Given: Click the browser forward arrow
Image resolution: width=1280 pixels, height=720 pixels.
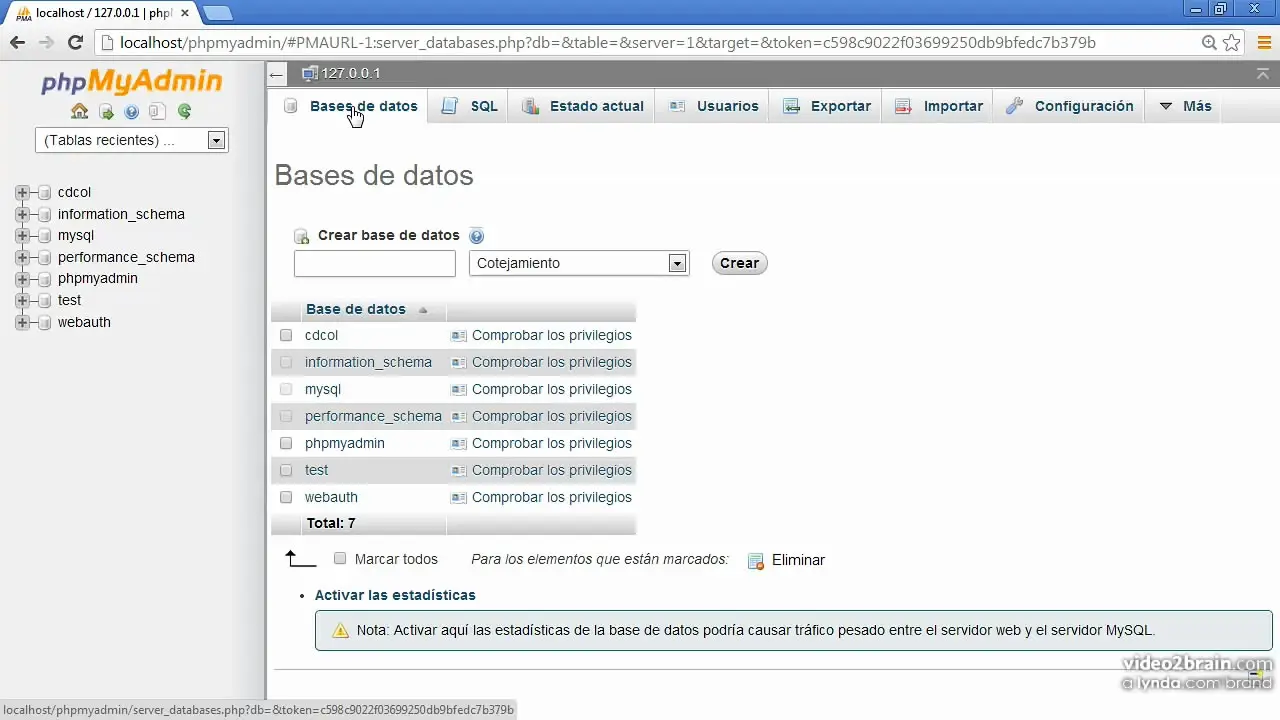Looking at the screenshot, I should pyautogui.click(x=46, y=43).
